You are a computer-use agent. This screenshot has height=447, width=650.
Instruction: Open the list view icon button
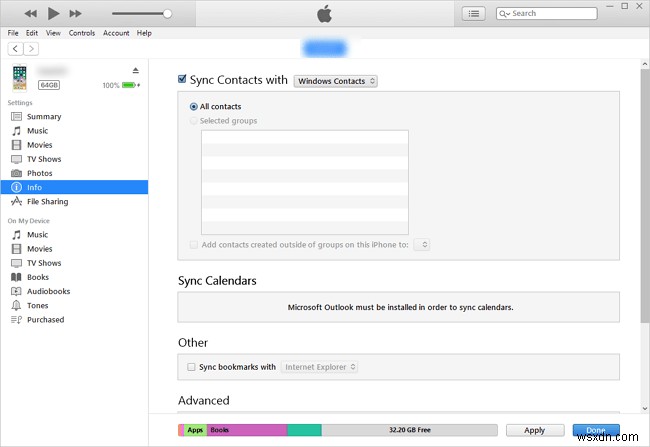point(473,14)
